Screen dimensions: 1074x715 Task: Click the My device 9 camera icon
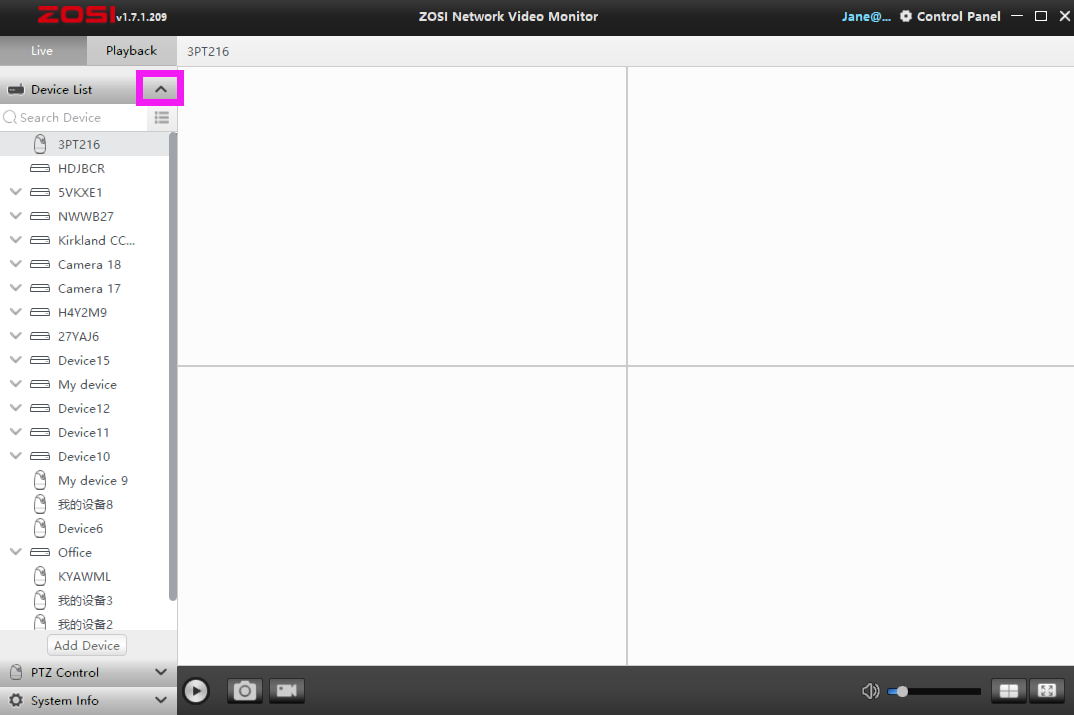[x=40, y=480]
